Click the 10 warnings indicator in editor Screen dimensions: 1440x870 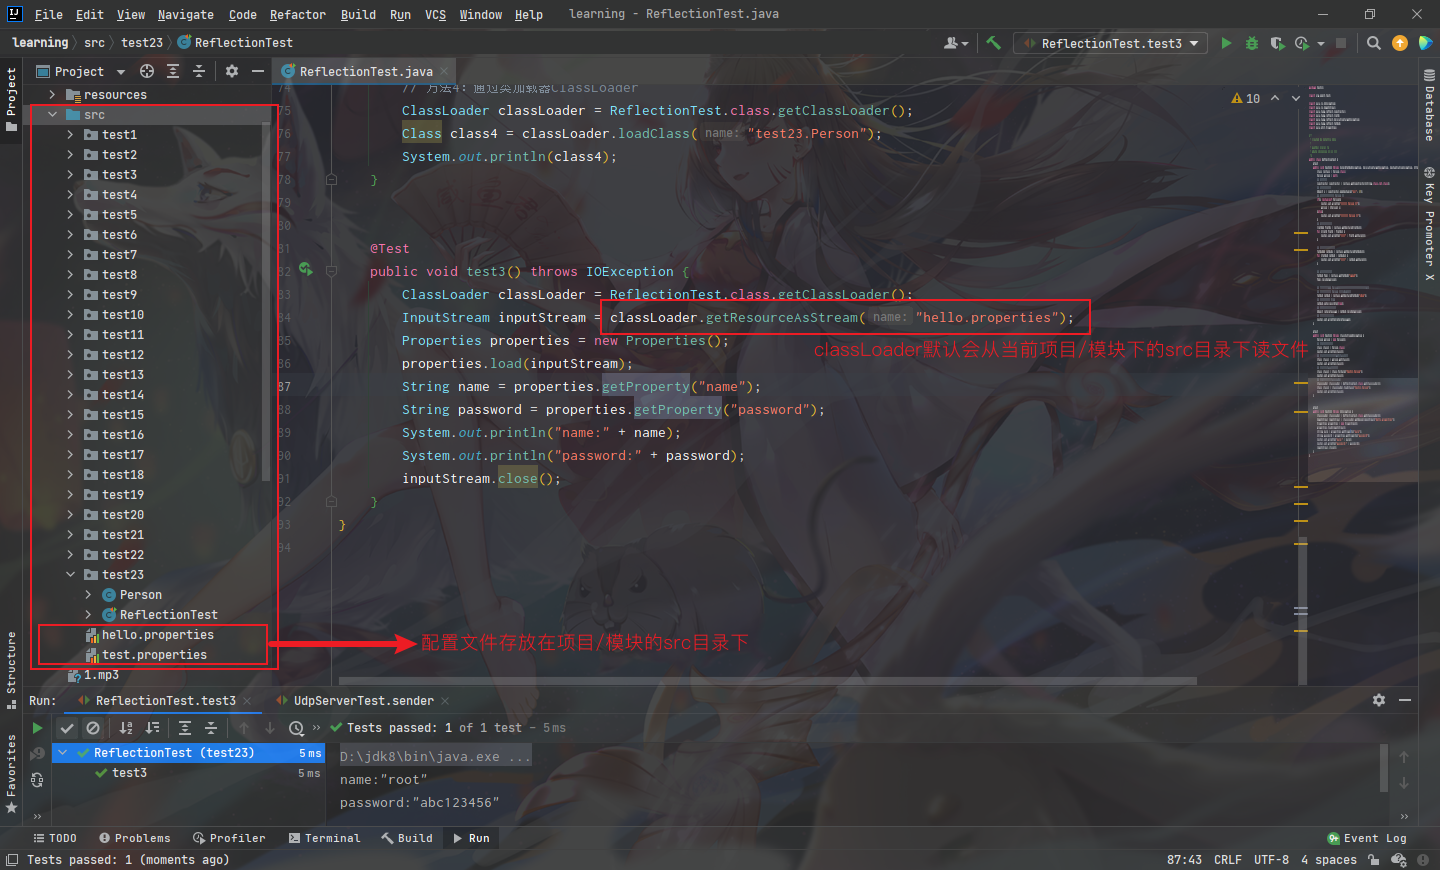[x=1246, y=98]
